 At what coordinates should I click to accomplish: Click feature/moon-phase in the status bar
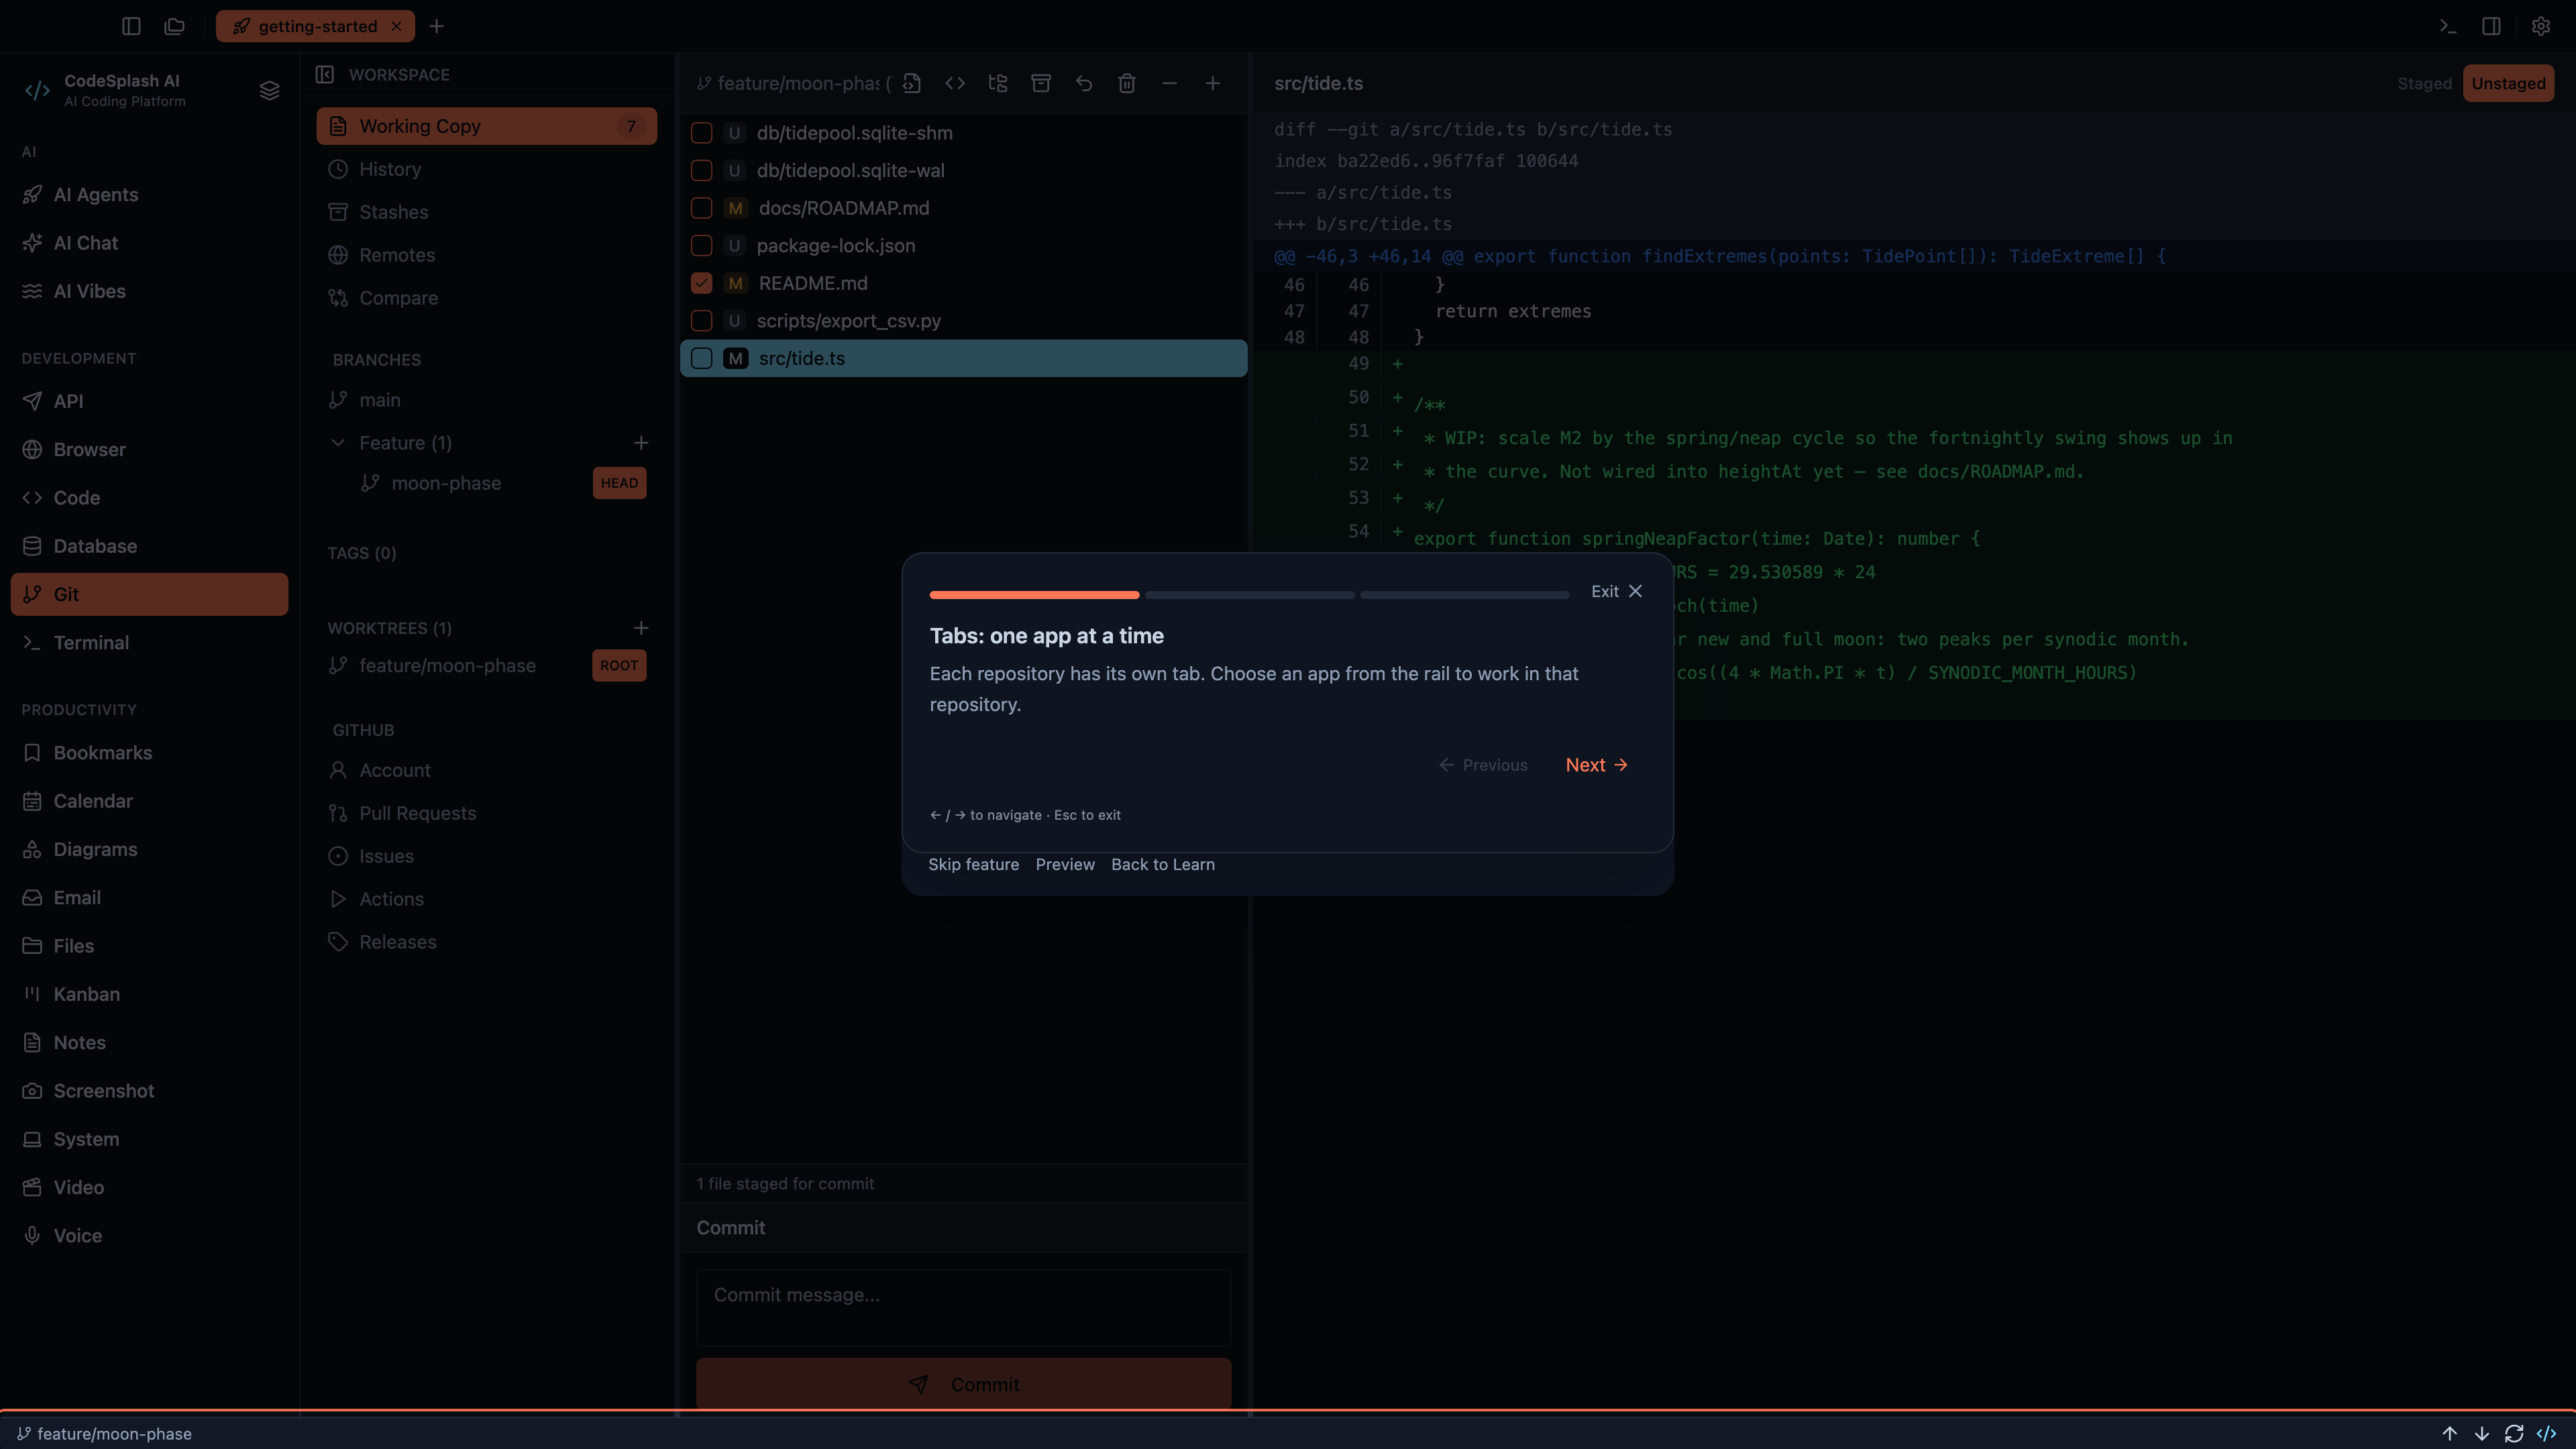[105, 1433]
